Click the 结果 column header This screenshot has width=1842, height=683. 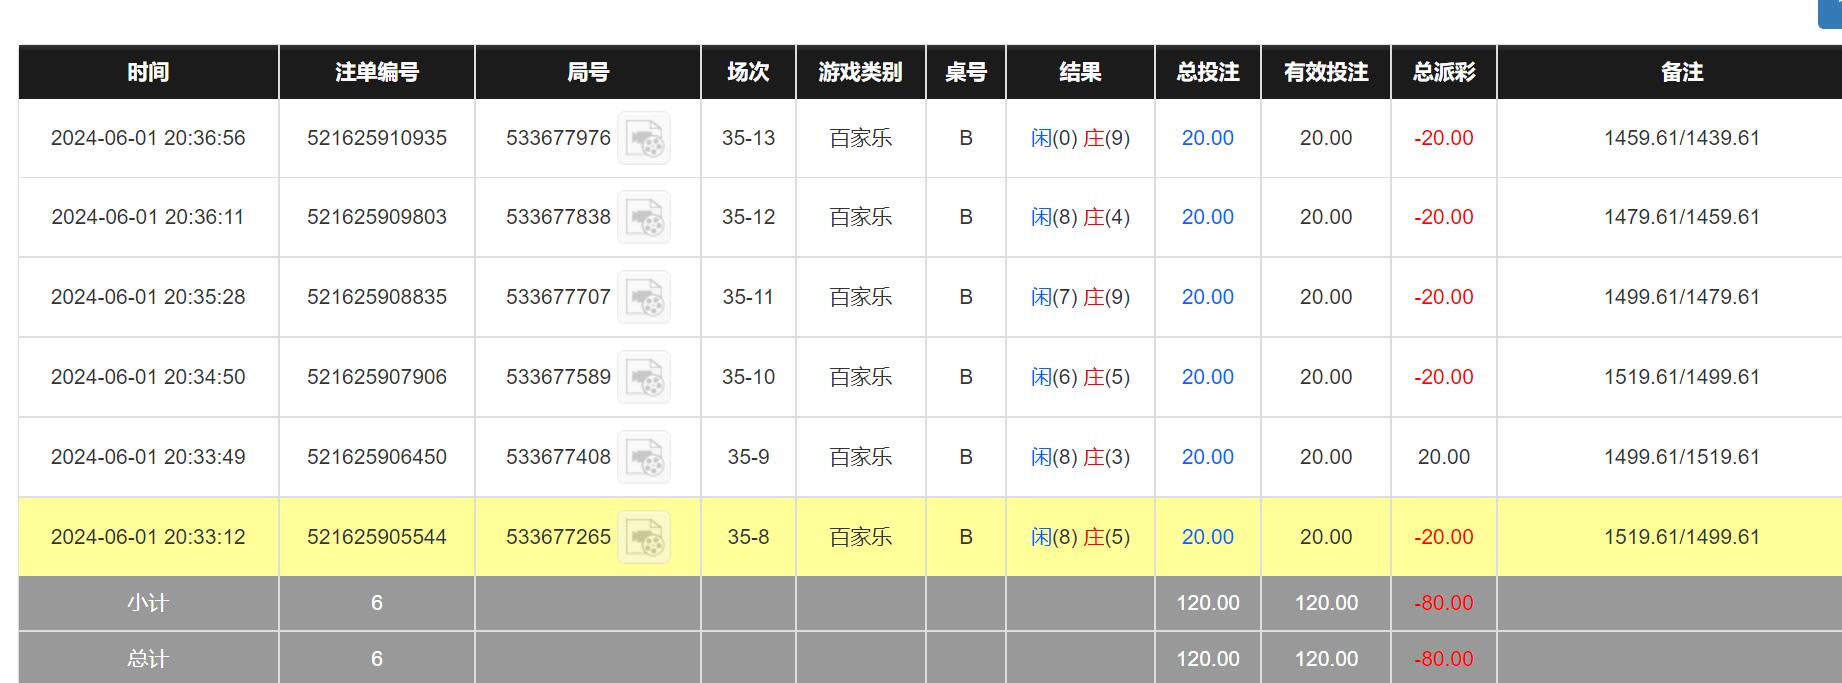point(1080,72)
